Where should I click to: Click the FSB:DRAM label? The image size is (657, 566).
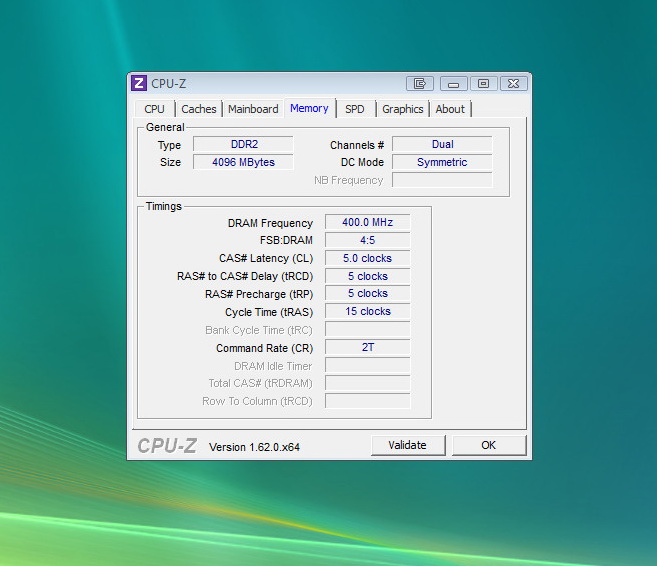[286, 240]
